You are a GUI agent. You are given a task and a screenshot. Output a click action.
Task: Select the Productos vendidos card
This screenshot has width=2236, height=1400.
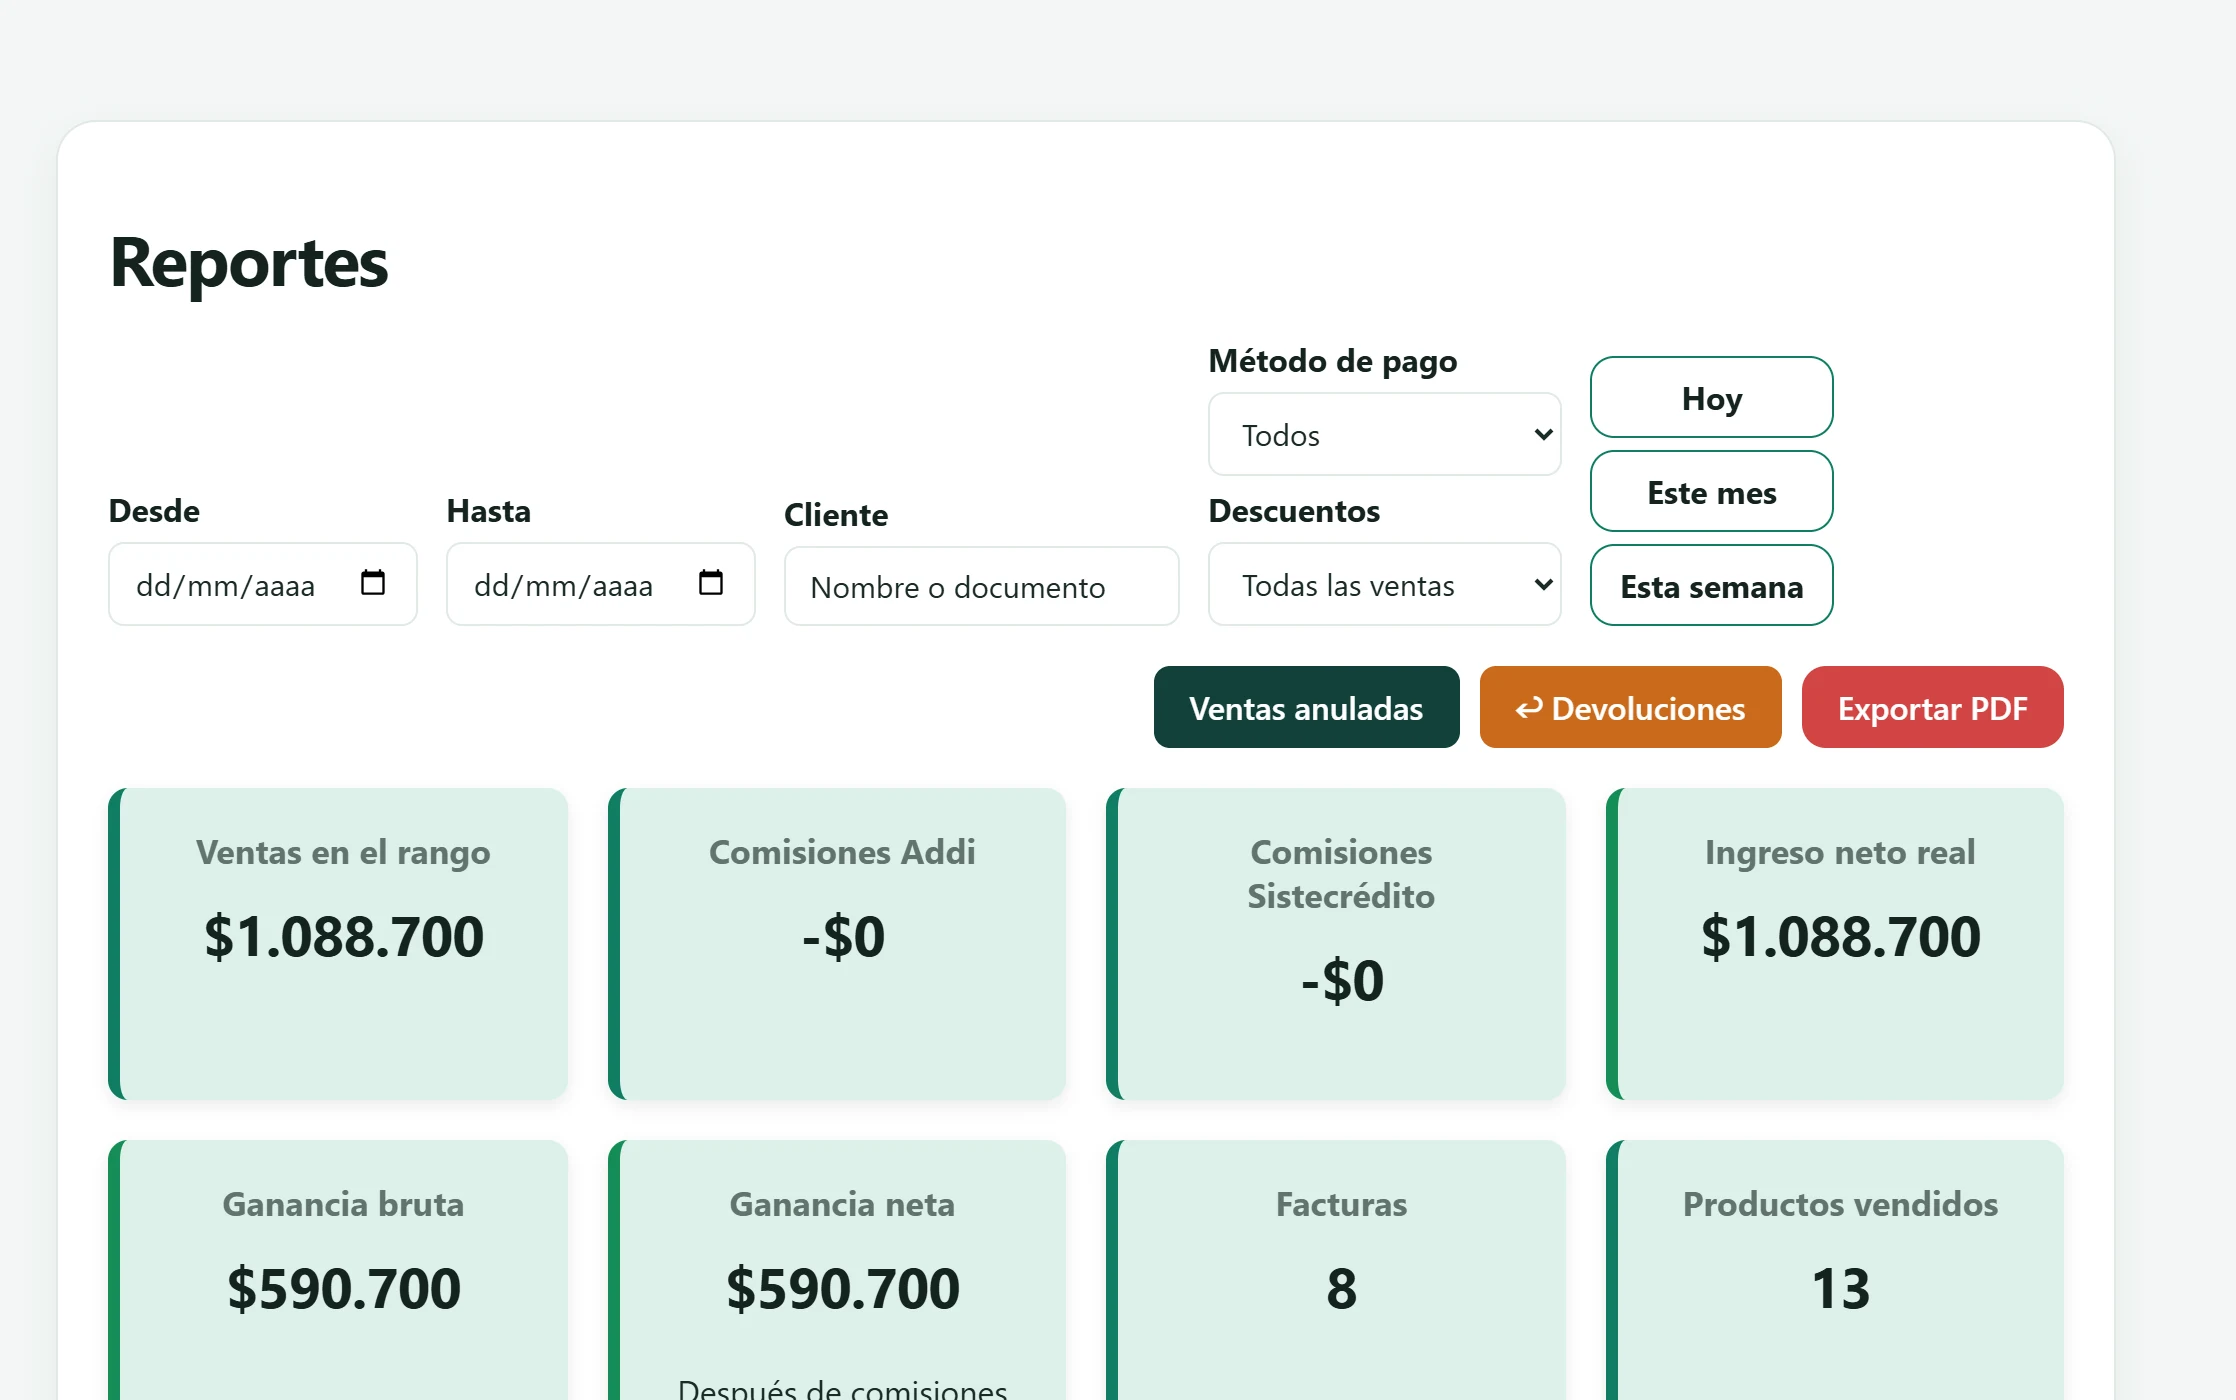click(x=1835, y=1270)
